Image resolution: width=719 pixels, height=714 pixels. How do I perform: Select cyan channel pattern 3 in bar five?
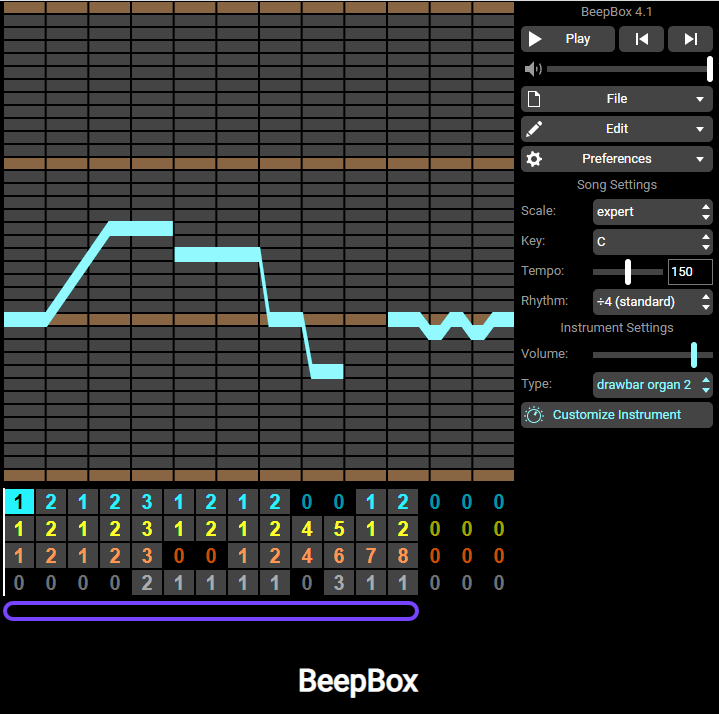point(147,501)
